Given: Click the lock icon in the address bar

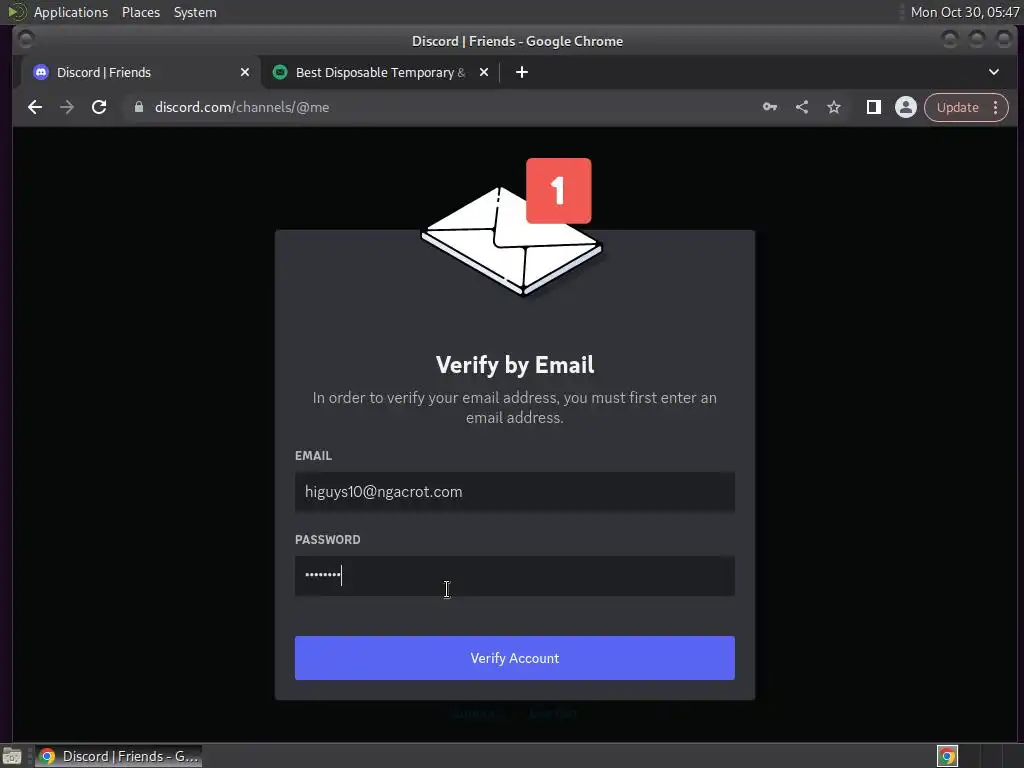Looking at the screenshot, I should pos(138,107).
